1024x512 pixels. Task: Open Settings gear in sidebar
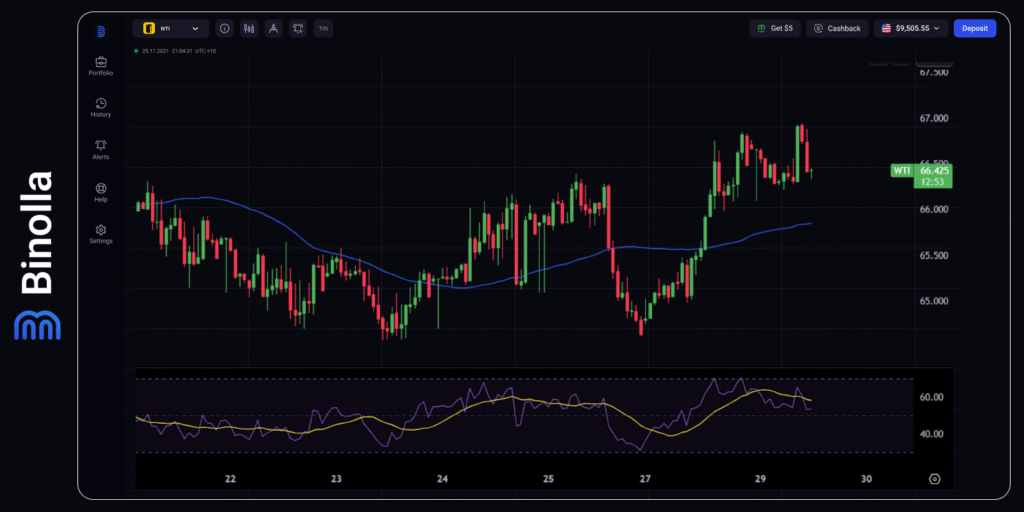click(x=101, y=233)
